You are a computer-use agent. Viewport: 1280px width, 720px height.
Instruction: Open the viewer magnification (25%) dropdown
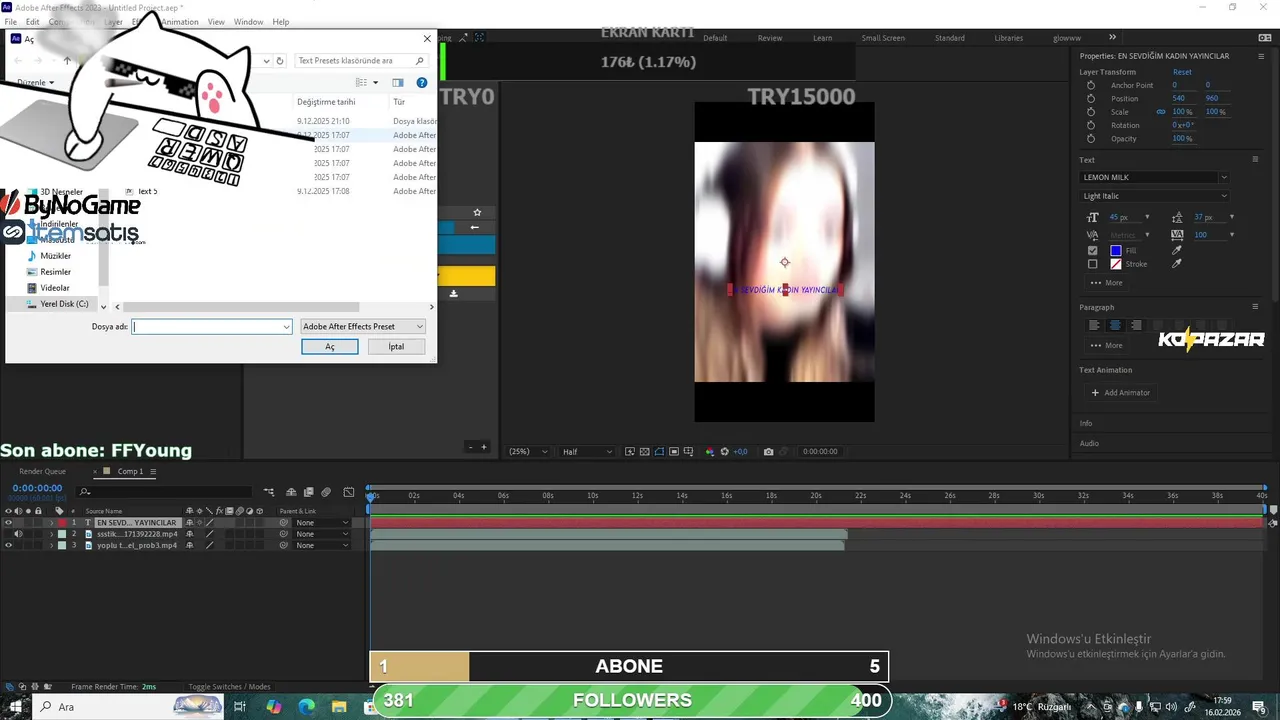(528, 452)
